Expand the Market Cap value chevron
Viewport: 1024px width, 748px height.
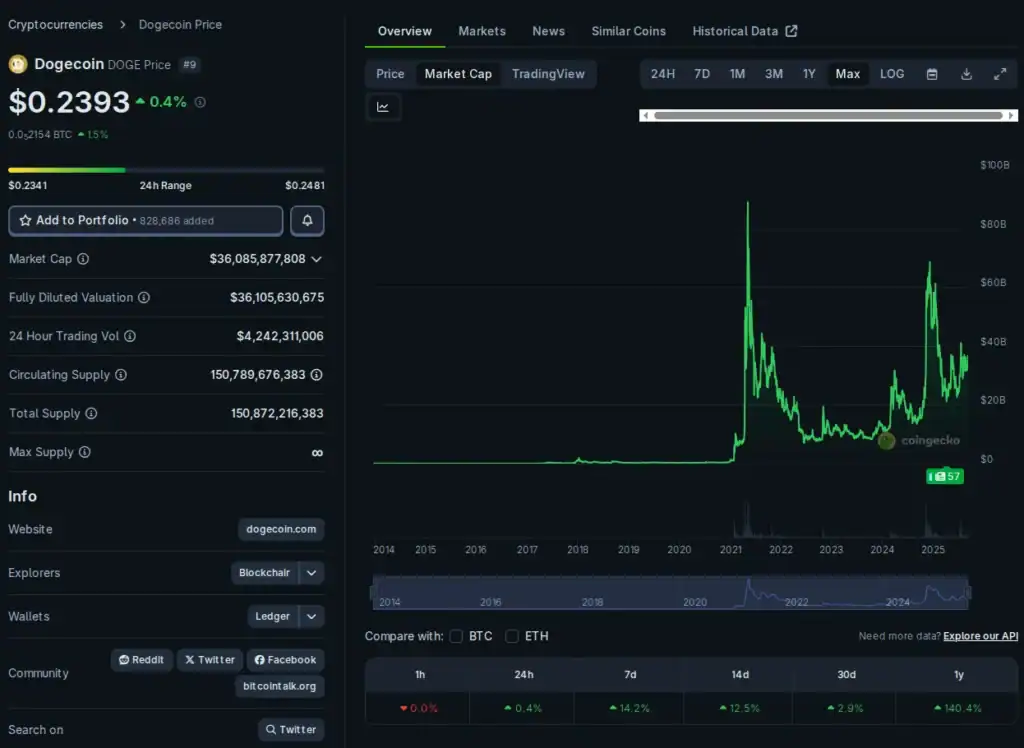click(x=317, y=259)
